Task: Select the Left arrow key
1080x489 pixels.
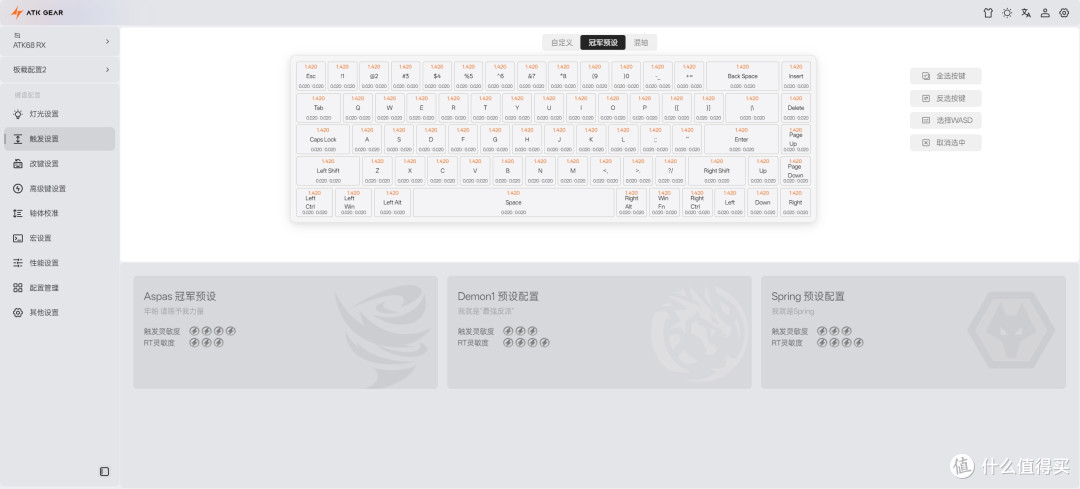Action: coord(729,202)
